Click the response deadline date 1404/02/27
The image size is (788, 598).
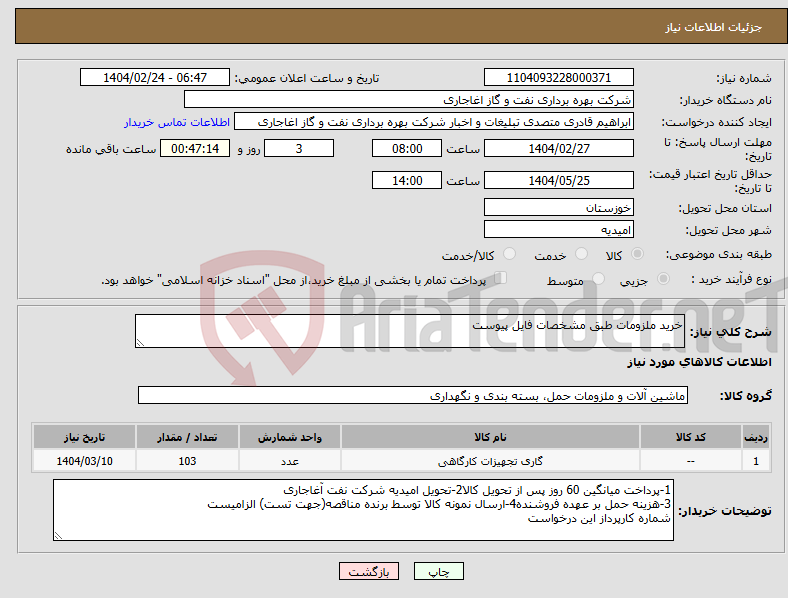(x=559, y=148)
